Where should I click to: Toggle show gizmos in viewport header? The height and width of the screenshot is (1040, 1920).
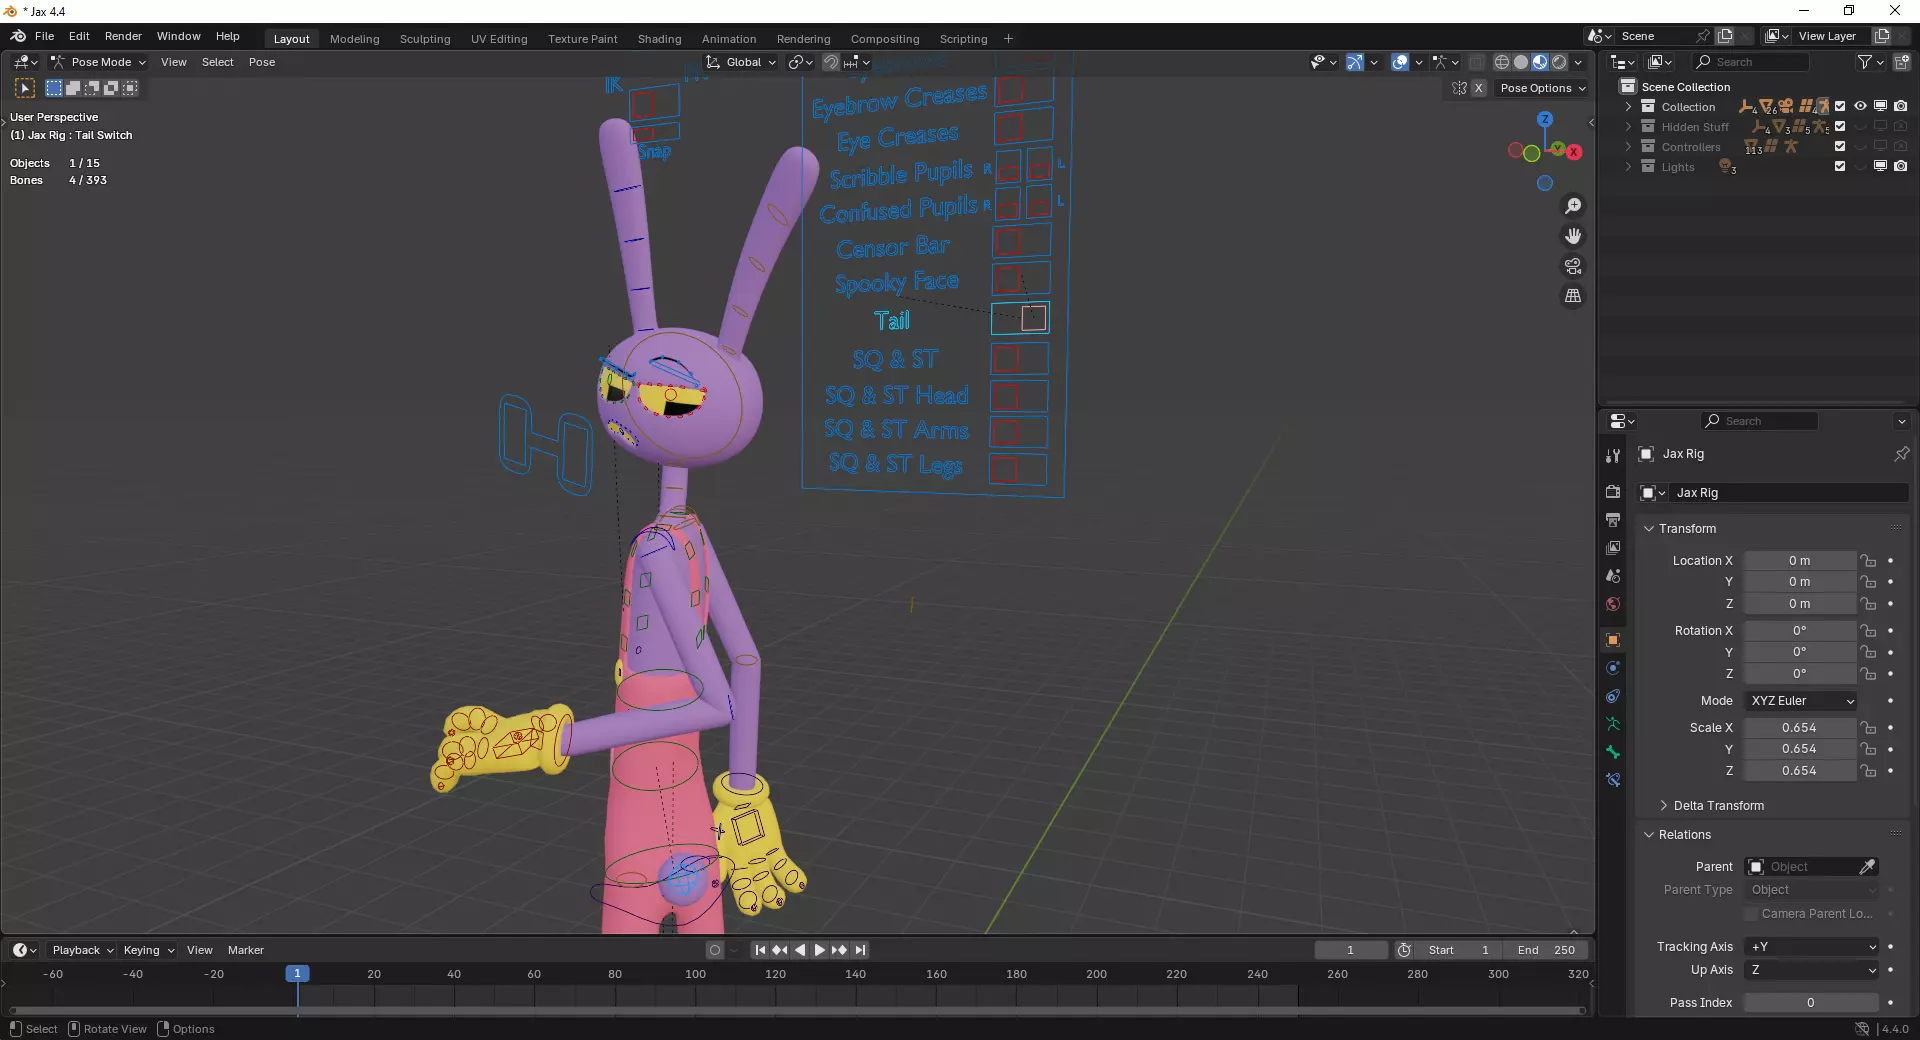[1355, 62]
